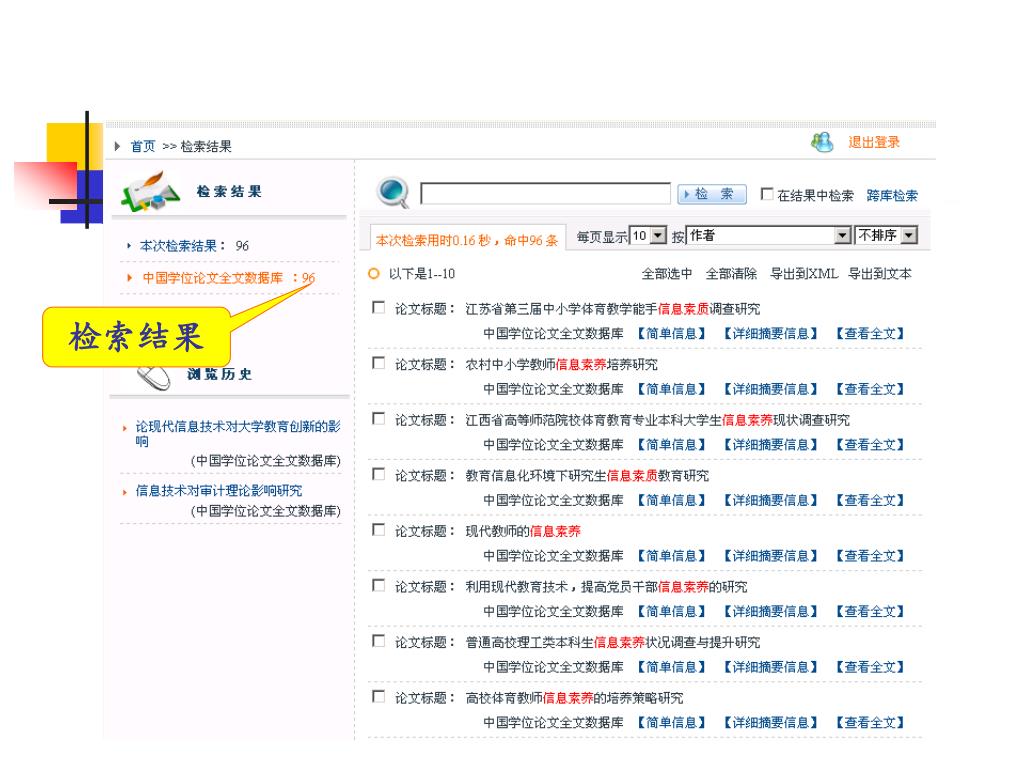Viewport: 1024px width, 768px height.
Task: Check the box for 高校体育教师信息素养 paper
Action: coord(378,696)
